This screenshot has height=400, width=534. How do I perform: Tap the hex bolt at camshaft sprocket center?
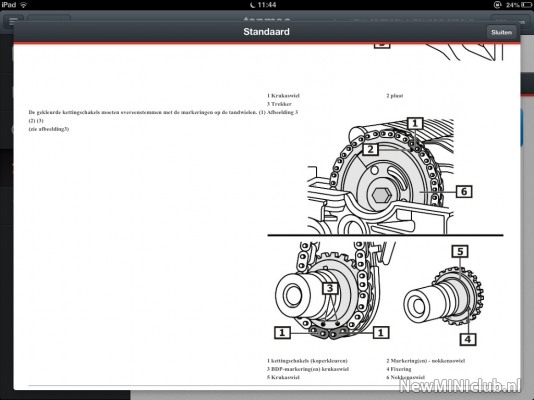click(x=381, y=195)
